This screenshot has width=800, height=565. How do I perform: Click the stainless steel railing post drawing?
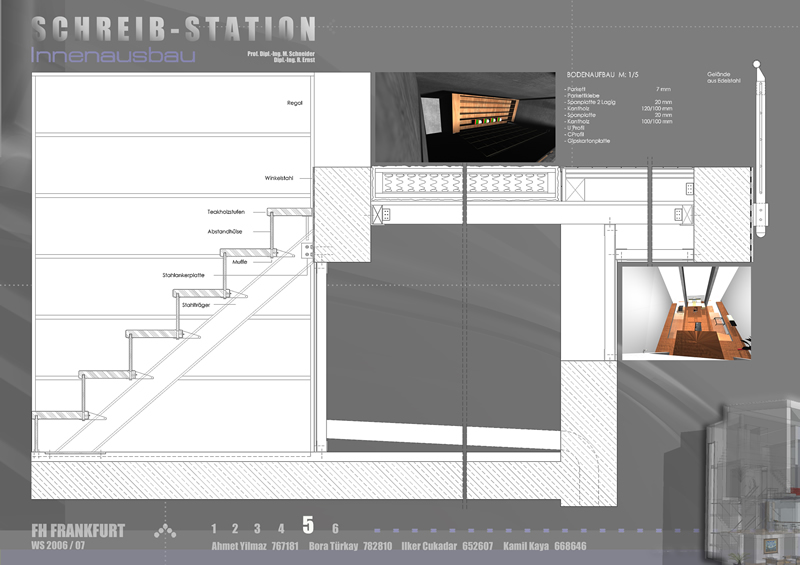pyautogui.click(x=762, y=150)
